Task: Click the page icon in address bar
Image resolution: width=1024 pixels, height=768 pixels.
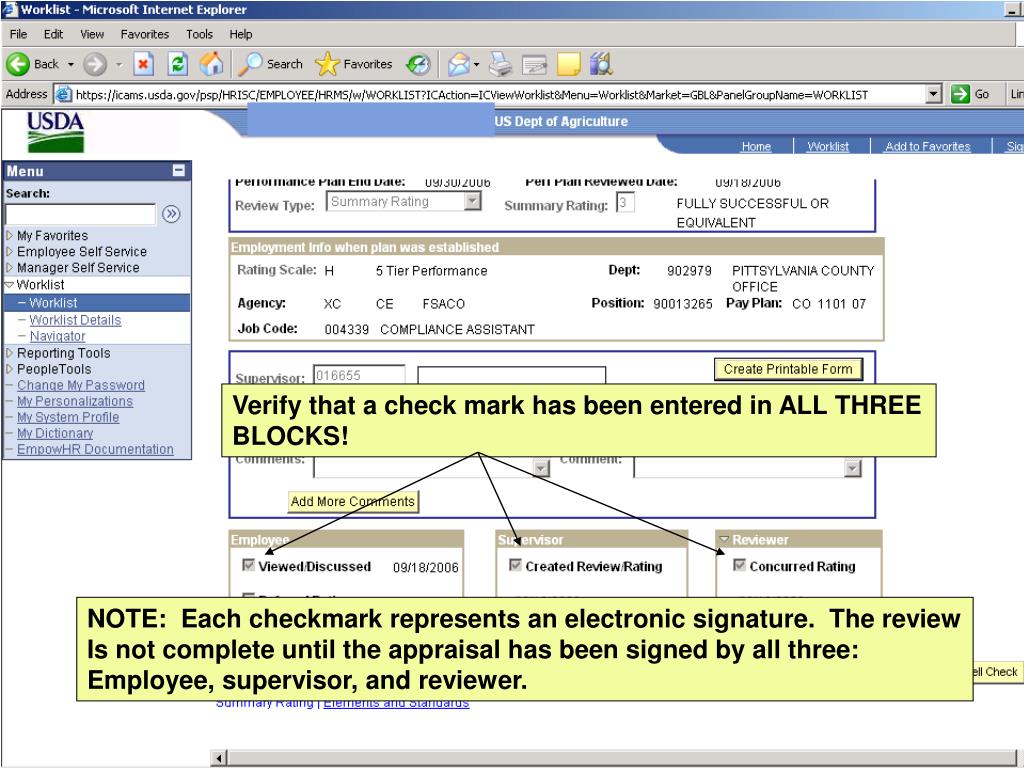Action: (63, 94)
